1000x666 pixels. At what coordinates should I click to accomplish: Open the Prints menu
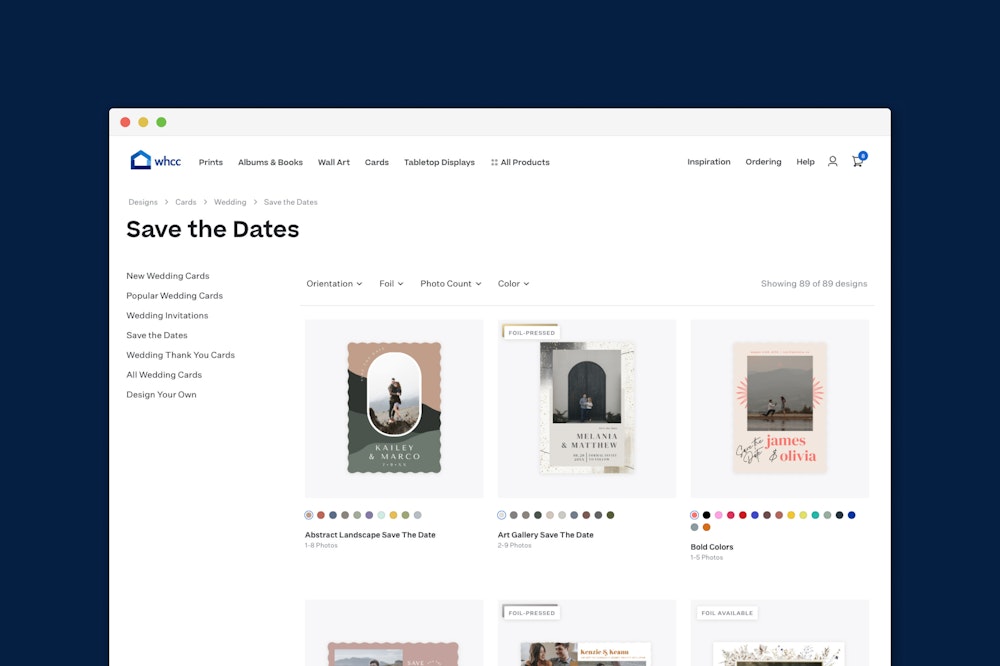tap(210, 162)
